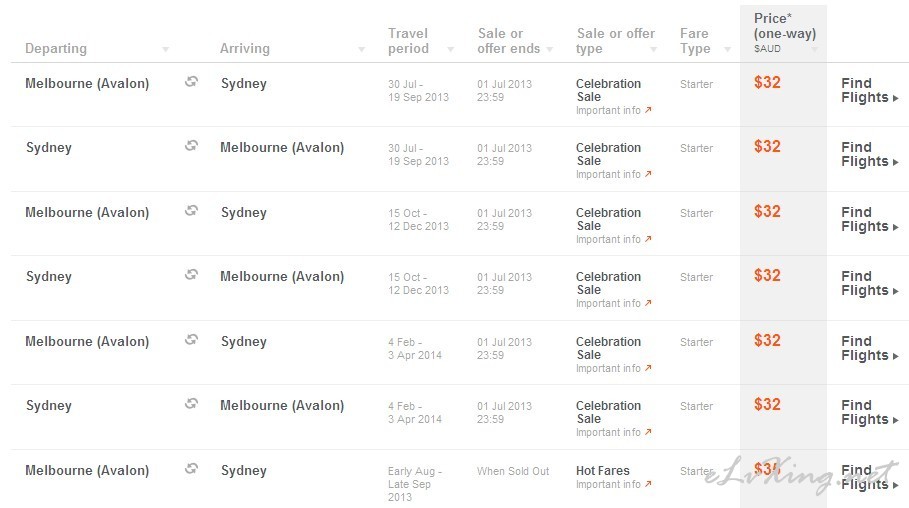Expand Sale or offer type dropdown
The width and height of the screenshot is (909, 508).
(x=653, y=49)
